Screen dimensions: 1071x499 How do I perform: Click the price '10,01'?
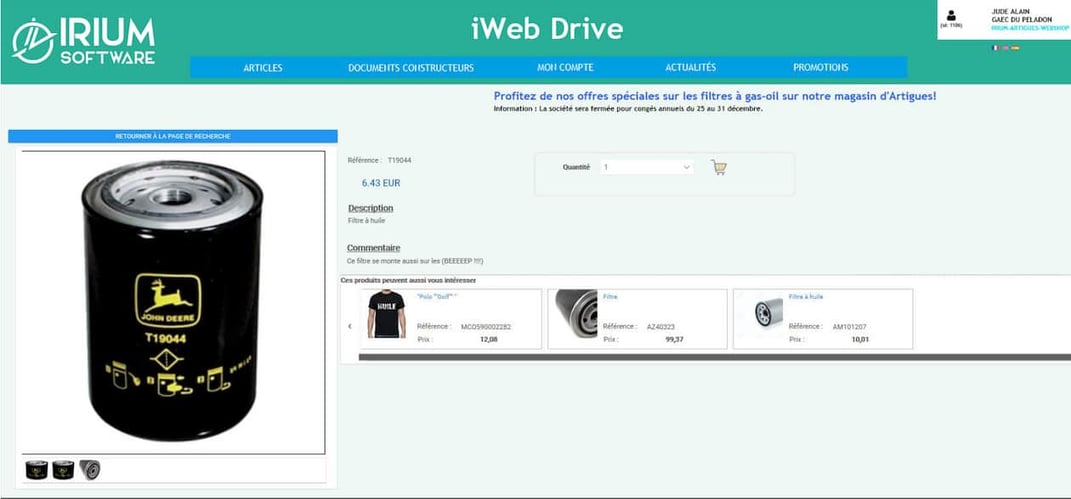coord(860,339)
